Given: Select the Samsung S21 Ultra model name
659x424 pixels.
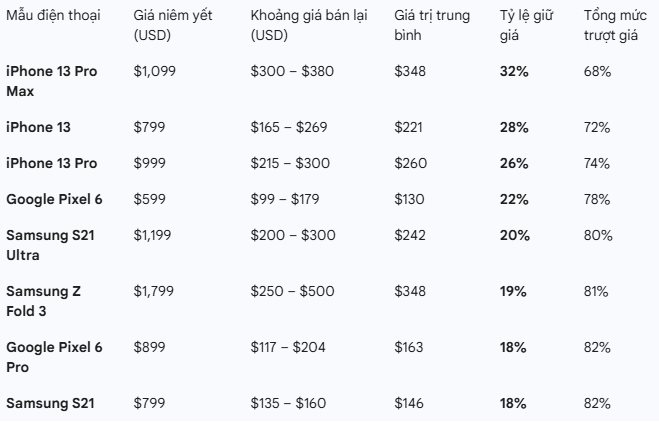Looking at the screenshot, I should (48, 243).
